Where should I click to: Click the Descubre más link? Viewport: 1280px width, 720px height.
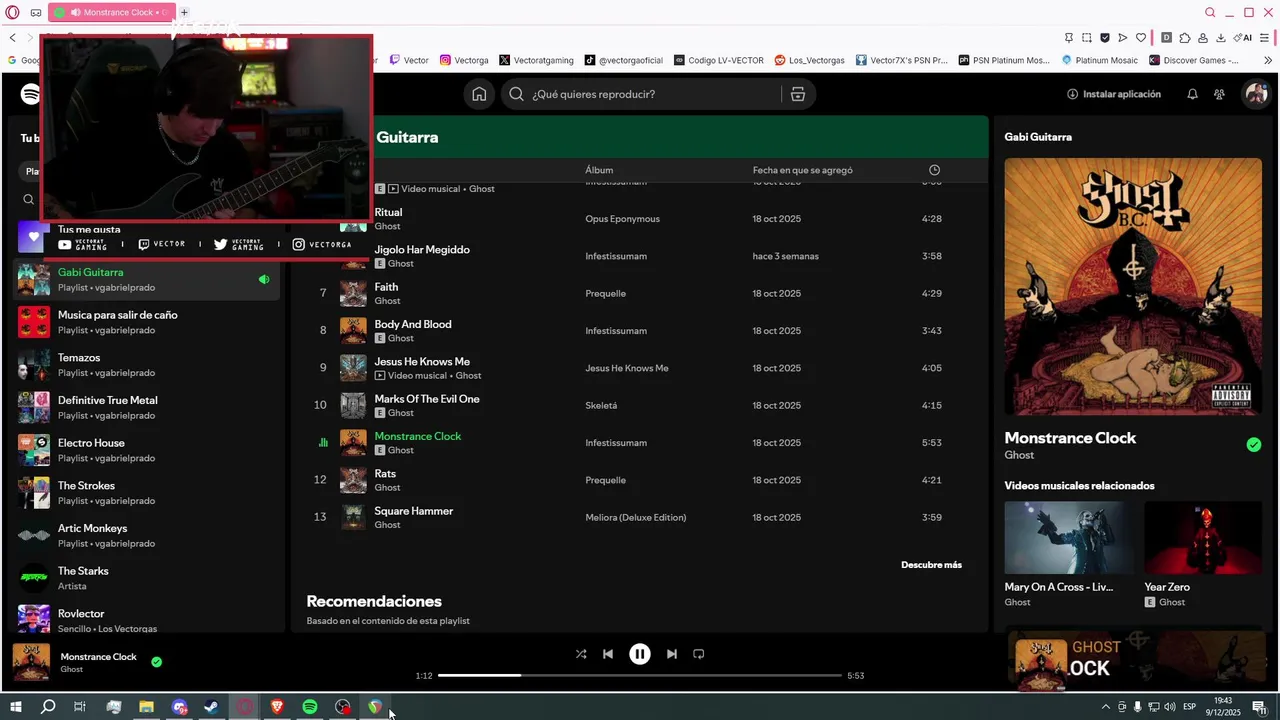931,565
